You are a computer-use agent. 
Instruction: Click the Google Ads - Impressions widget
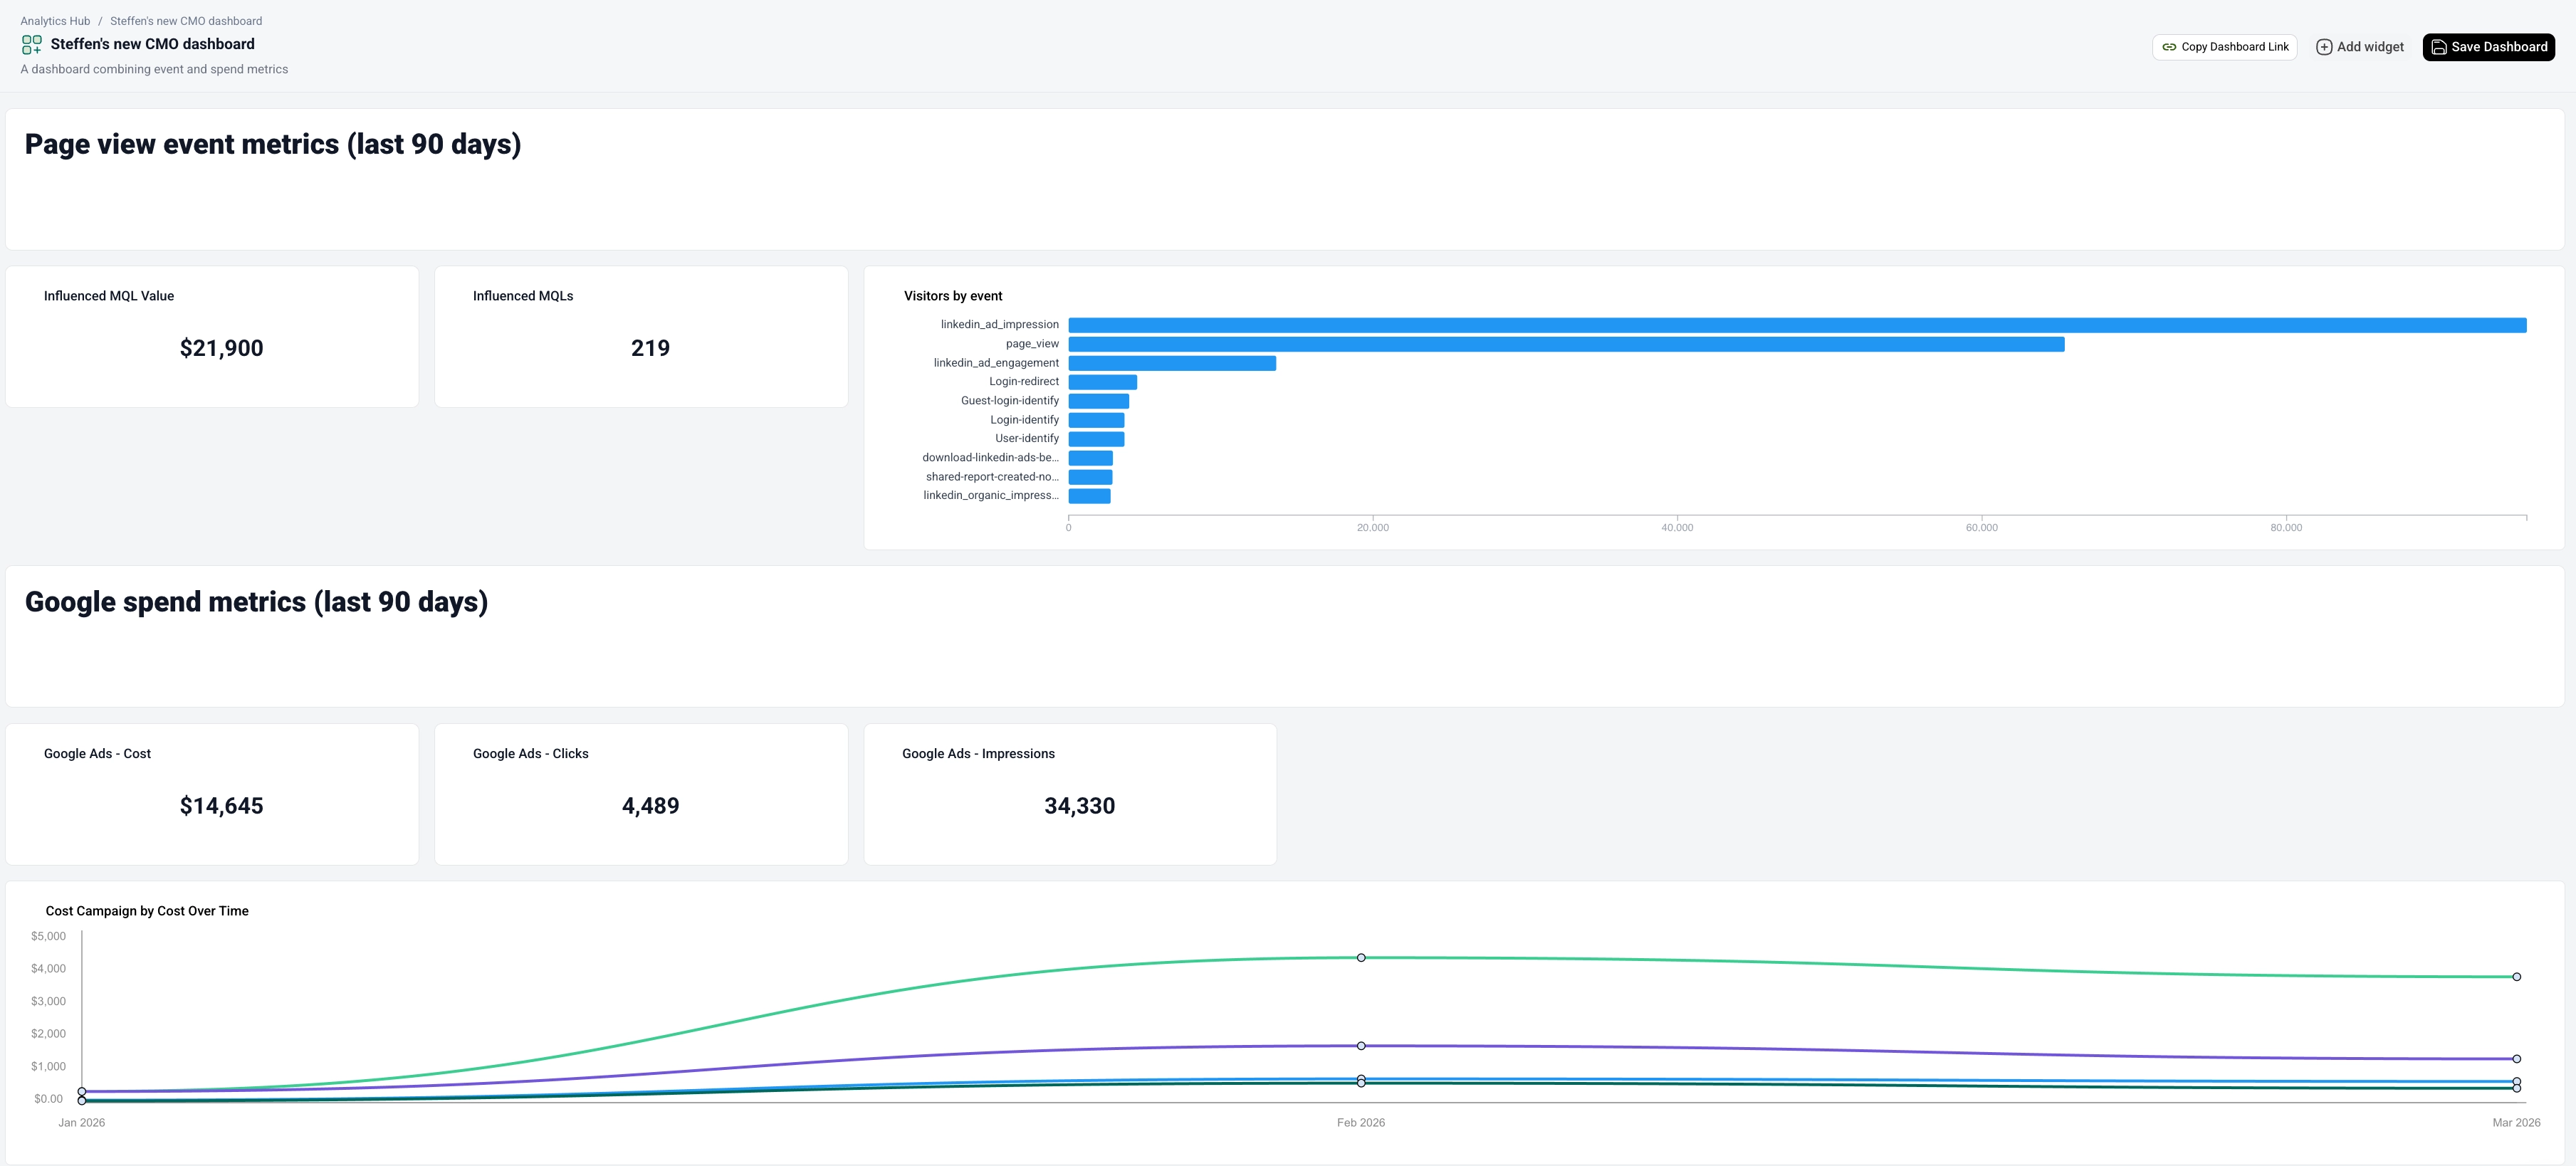click(1070, 794)
